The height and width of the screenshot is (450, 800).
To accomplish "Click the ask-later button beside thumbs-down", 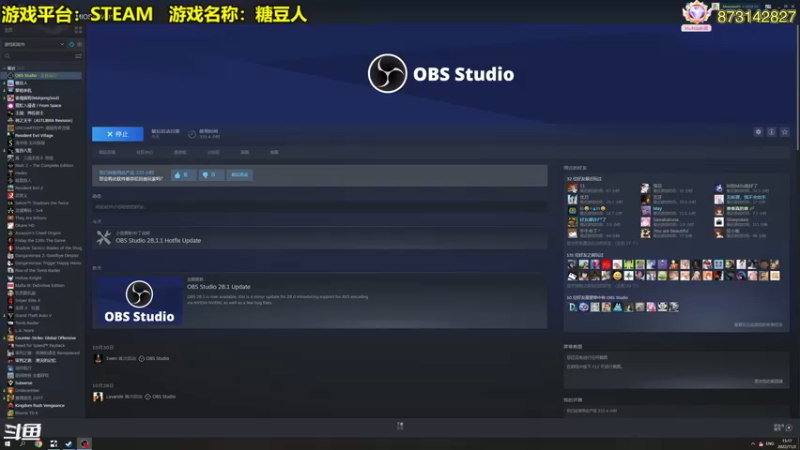I will click(x=239, y=175).
